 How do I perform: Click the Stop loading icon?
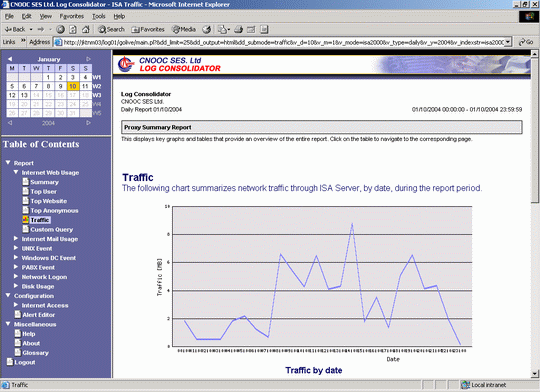click(x=61, y=29)
